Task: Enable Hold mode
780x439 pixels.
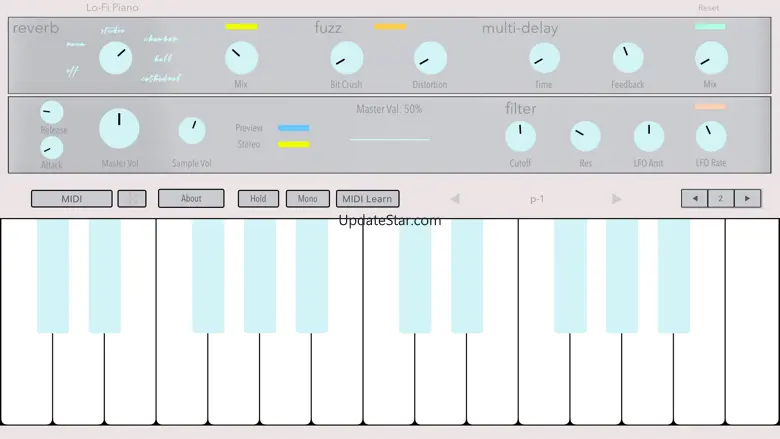Action: click(x=258, y=198)
